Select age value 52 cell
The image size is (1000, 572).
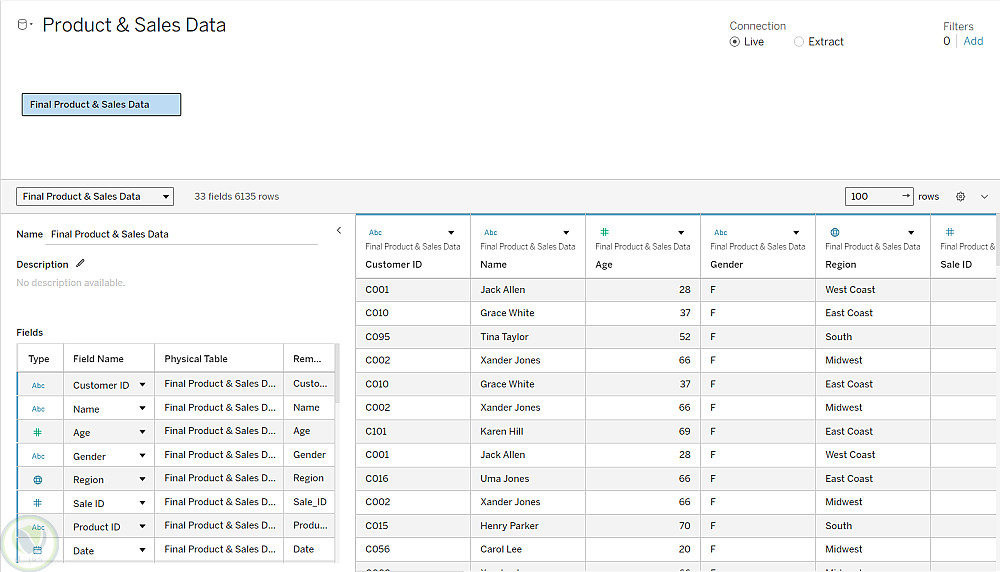[643, 337]
